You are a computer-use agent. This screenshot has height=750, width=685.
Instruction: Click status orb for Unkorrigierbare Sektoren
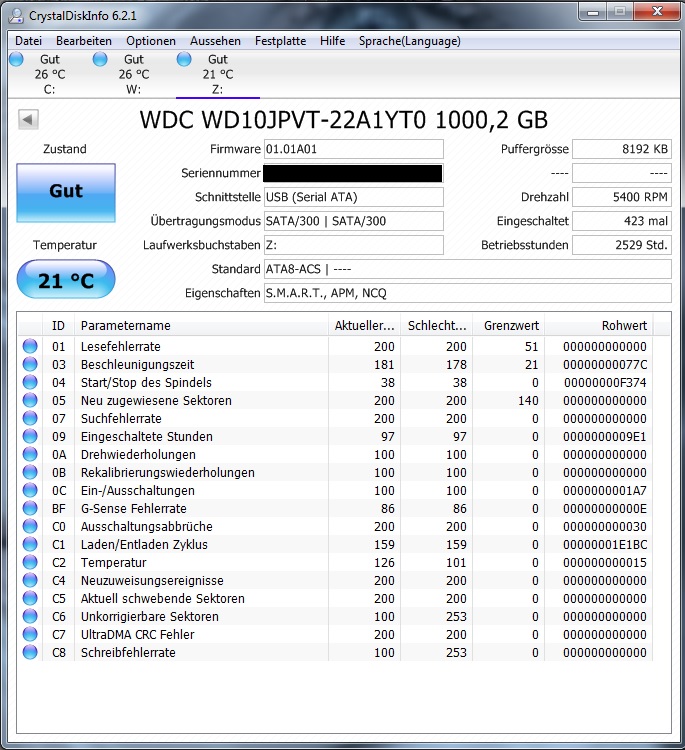(30, 616)
